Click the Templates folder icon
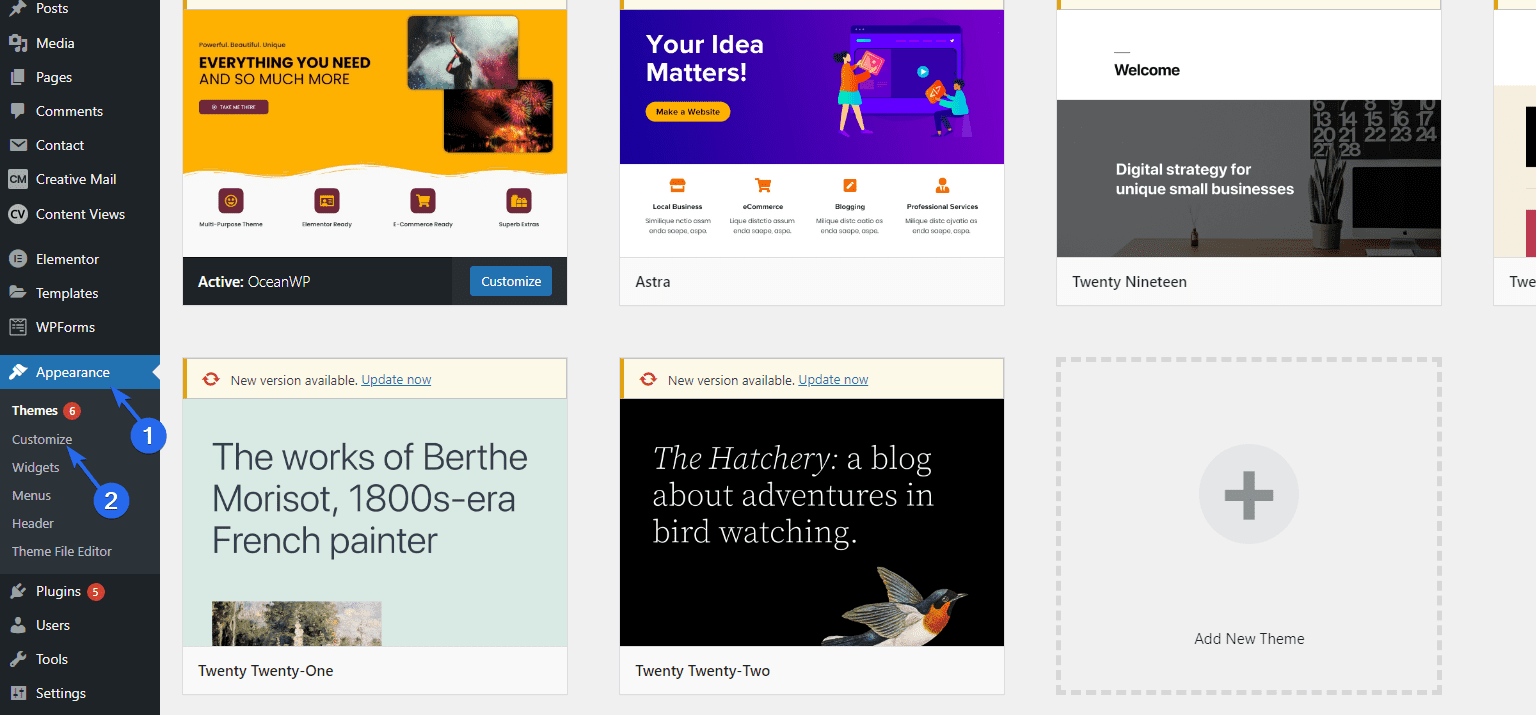The width and height of the screenshot is (1536, 715). (18, 293)
